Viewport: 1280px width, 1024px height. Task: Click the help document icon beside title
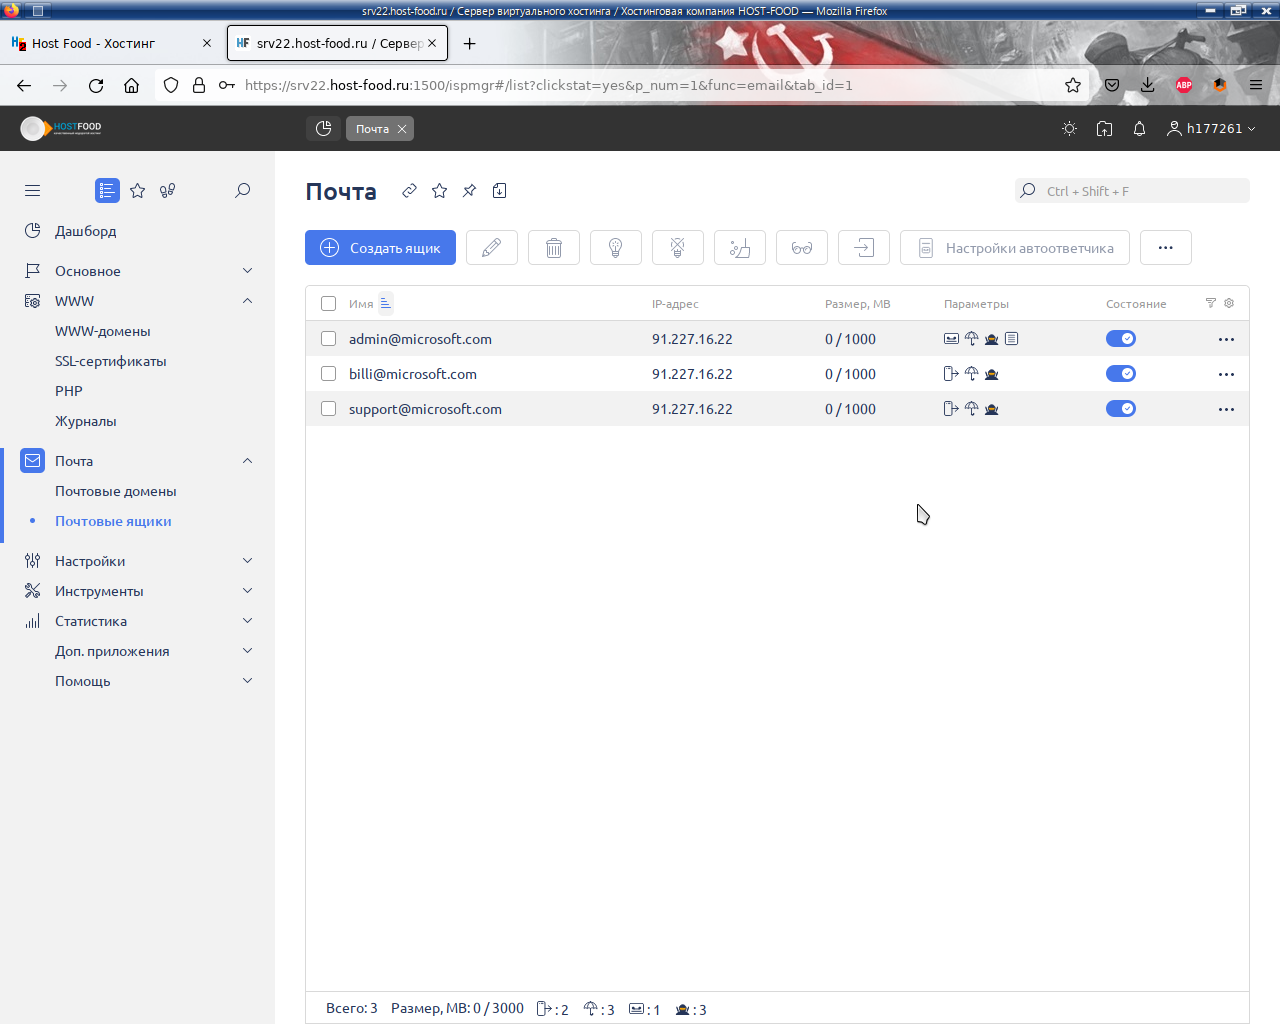click(499, 191)
